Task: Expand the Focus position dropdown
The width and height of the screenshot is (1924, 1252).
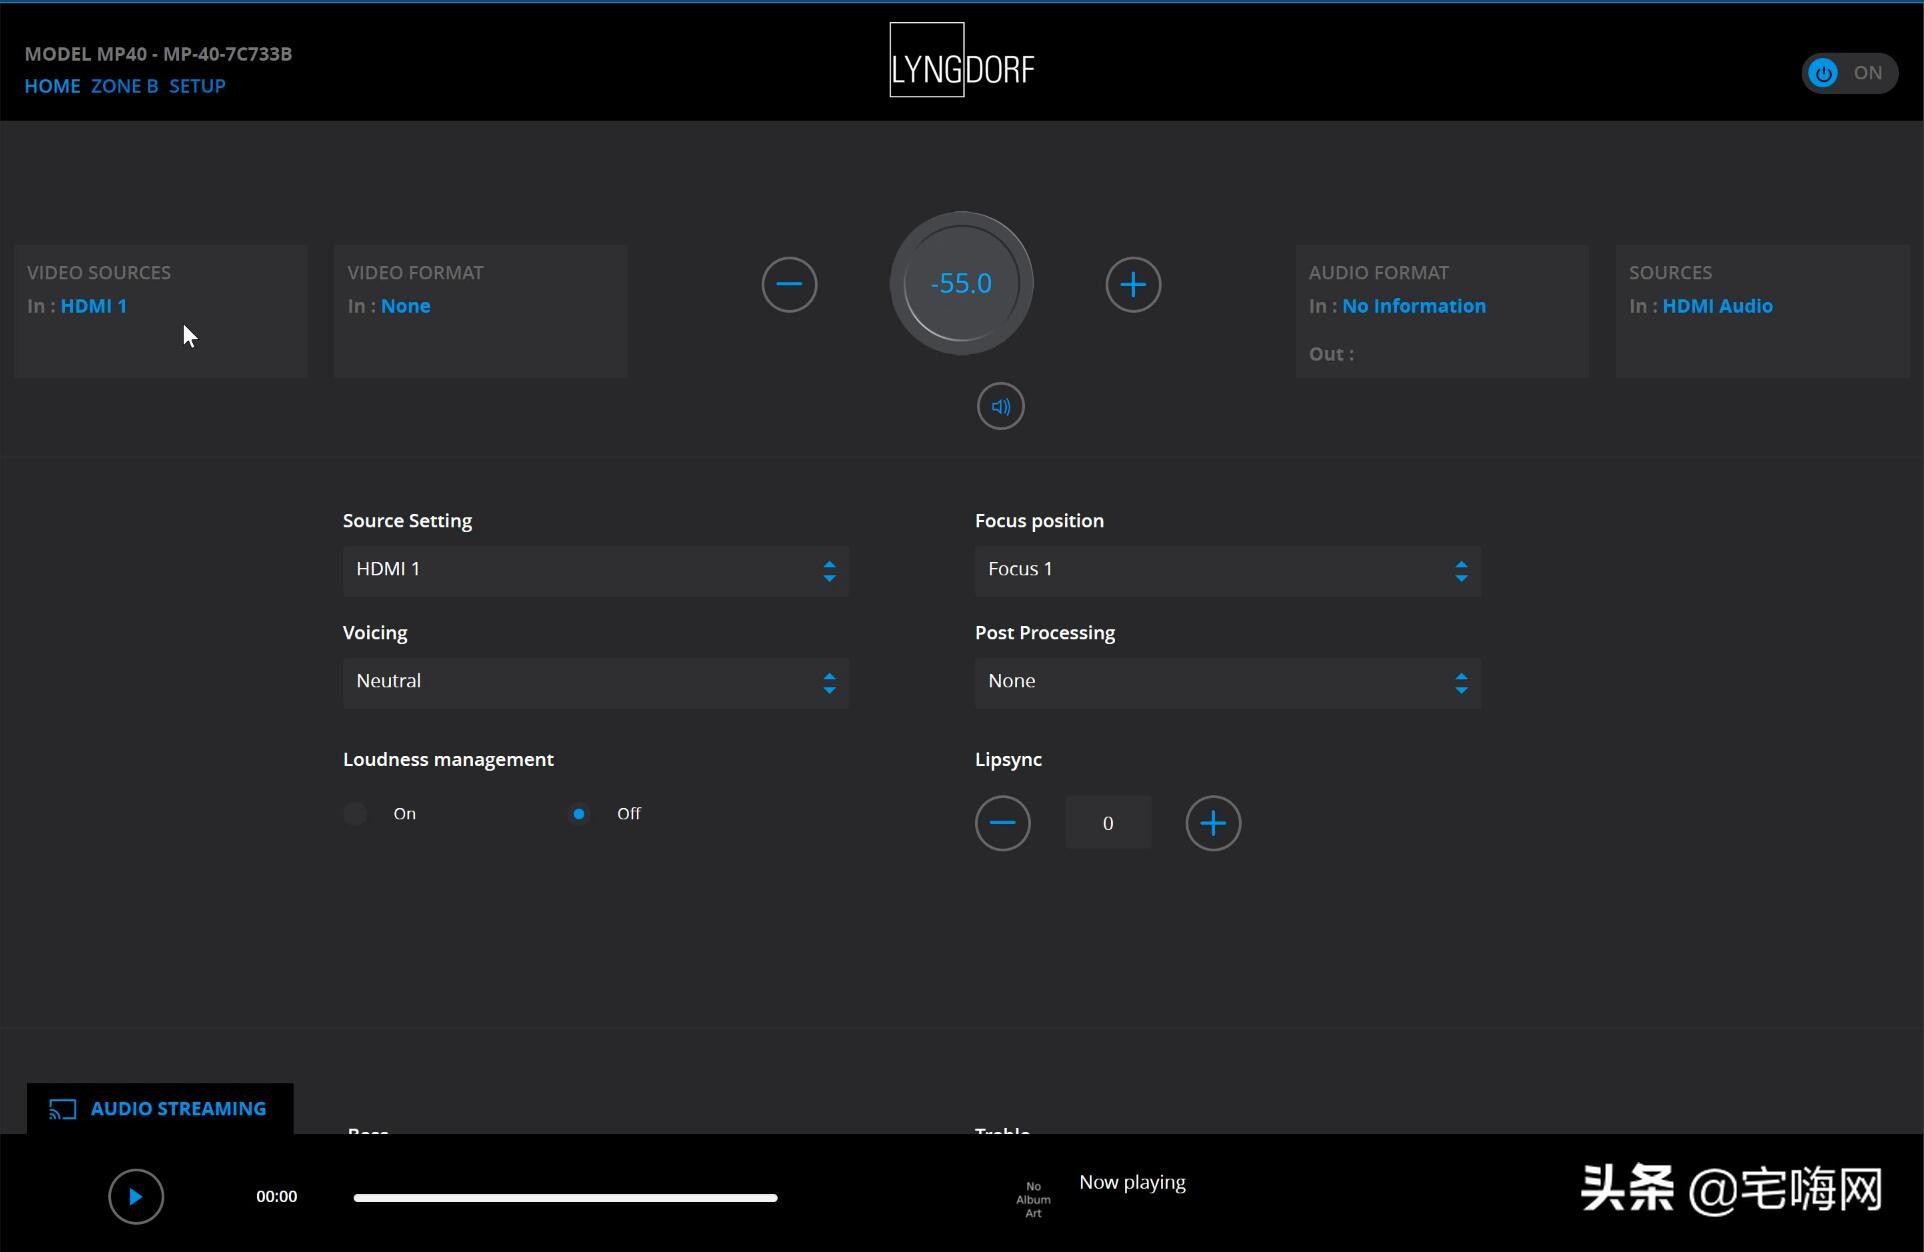Action: pos(1227,570)
